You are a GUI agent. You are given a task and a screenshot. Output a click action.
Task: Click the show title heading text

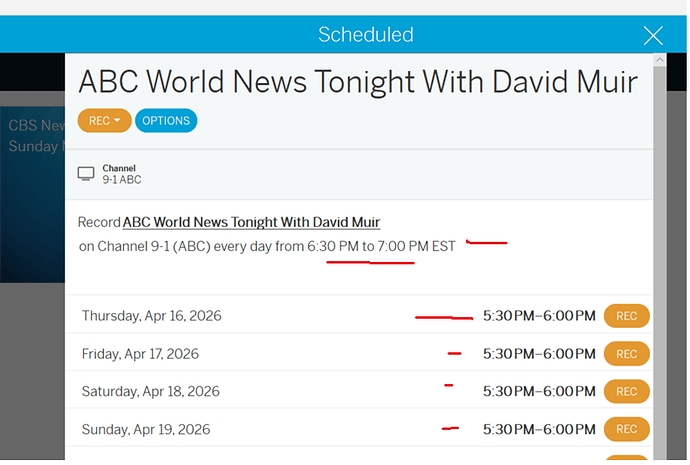click(x=358, y=82)
